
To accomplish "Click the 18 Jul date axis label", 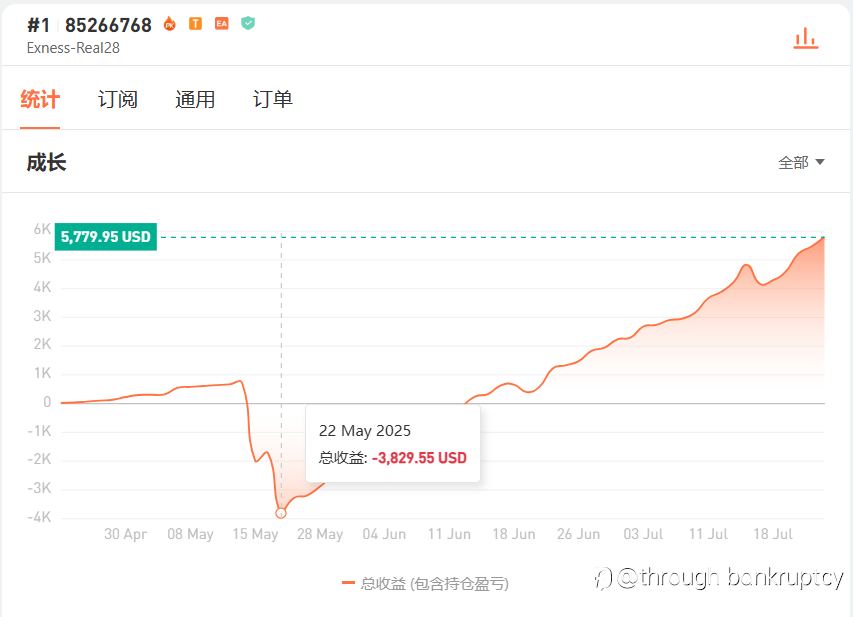I will click(771, 534).
